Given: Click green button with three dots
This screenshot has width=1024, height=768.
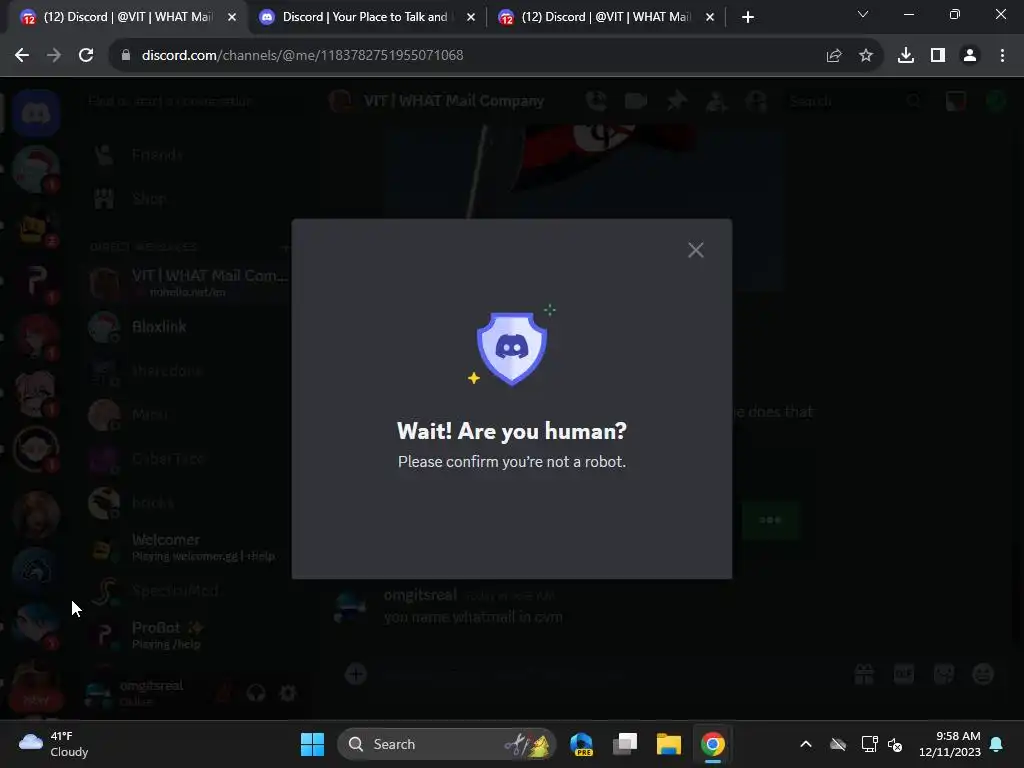Looking at the screenshot, I should pos(771,520).
